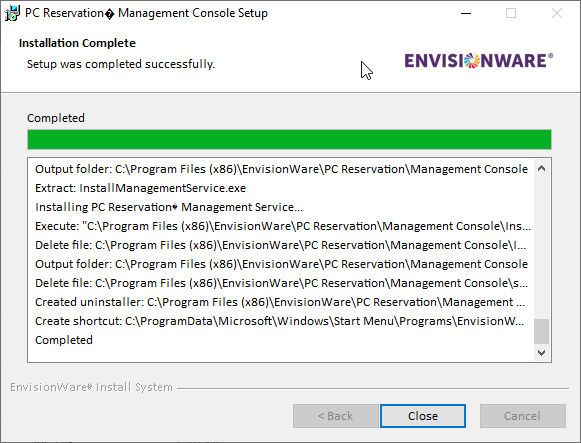Click the EnvisionWare logo
Screen dimensions: 581x443
coord(479,61)
